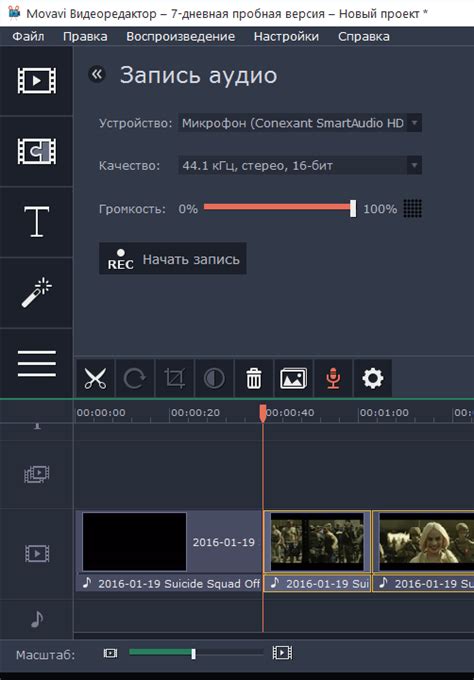Select the blonde woman video clip thumbnail
This screenshot has width=474, height=680.
[426, 542]
